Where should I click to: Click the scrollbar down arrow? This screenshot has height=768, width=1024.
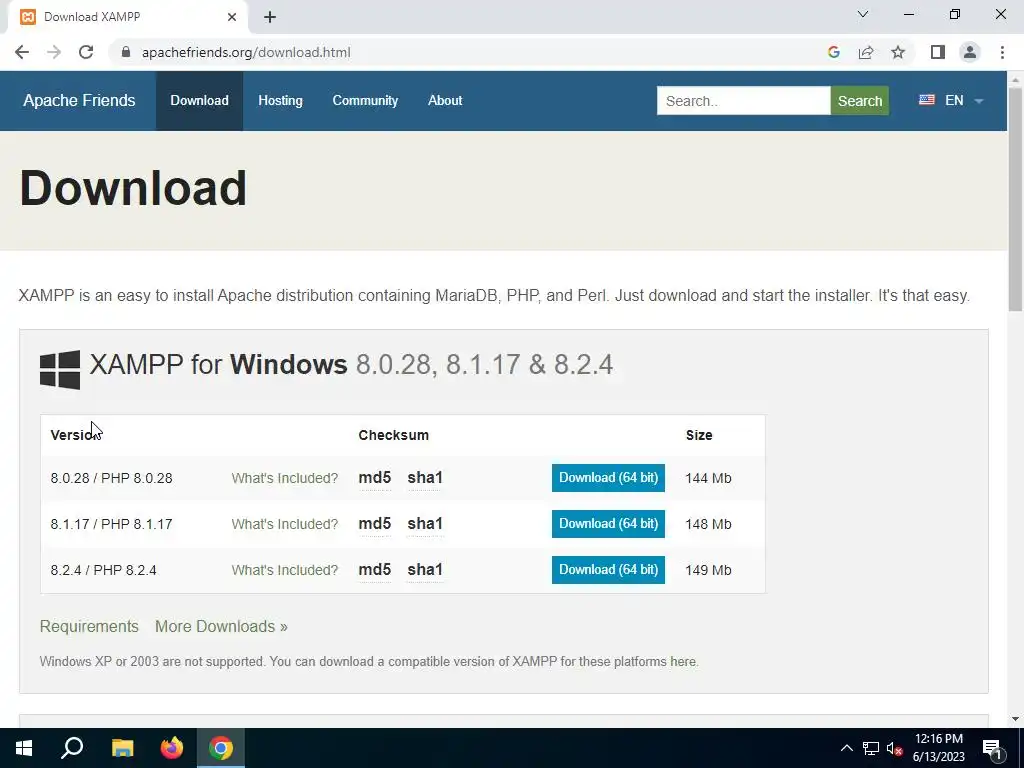tap(1016, 719)
